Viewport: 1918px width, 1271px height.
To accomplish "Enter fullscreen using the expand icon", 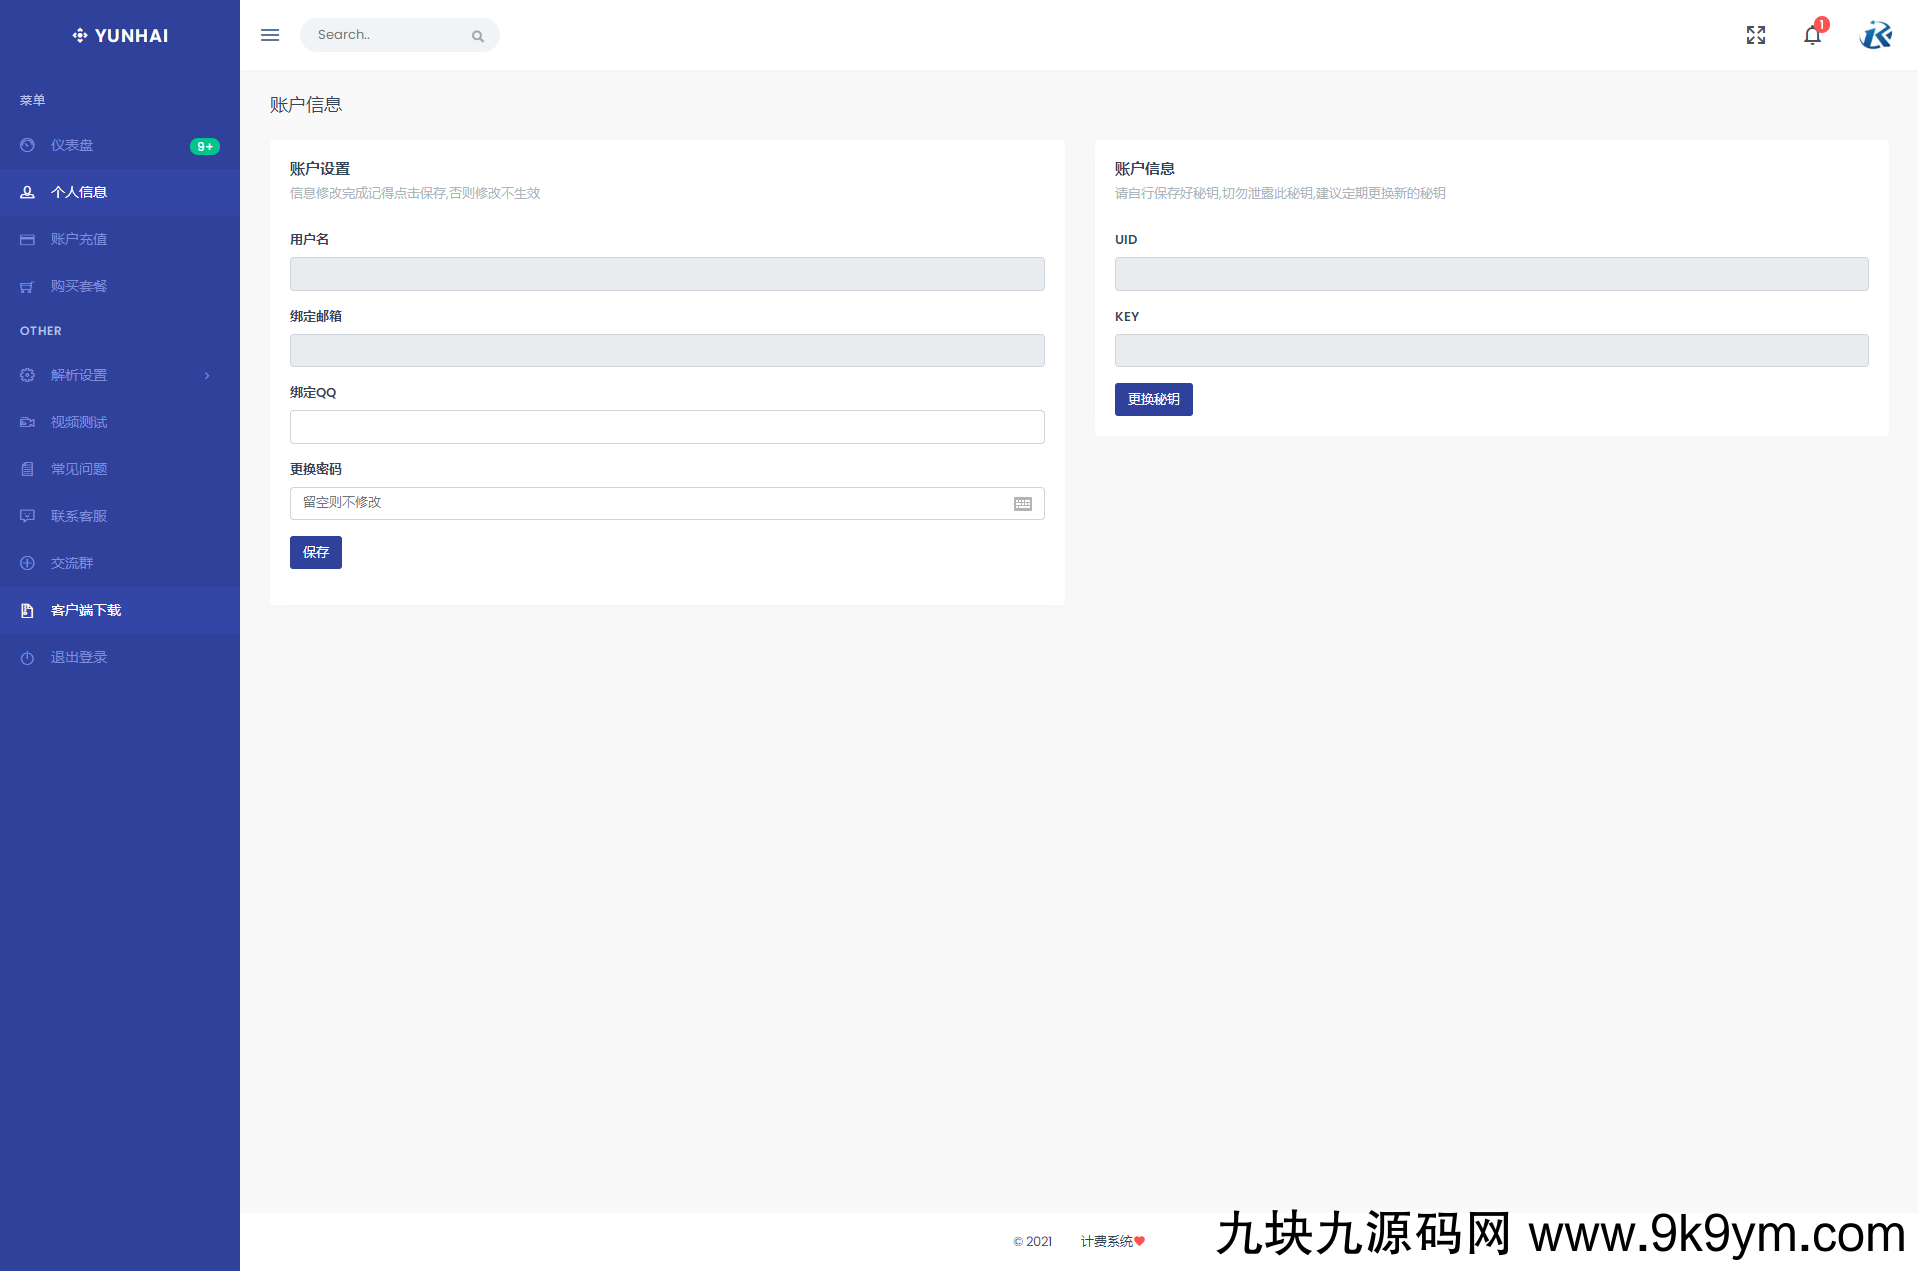I will pos(1755,35).
